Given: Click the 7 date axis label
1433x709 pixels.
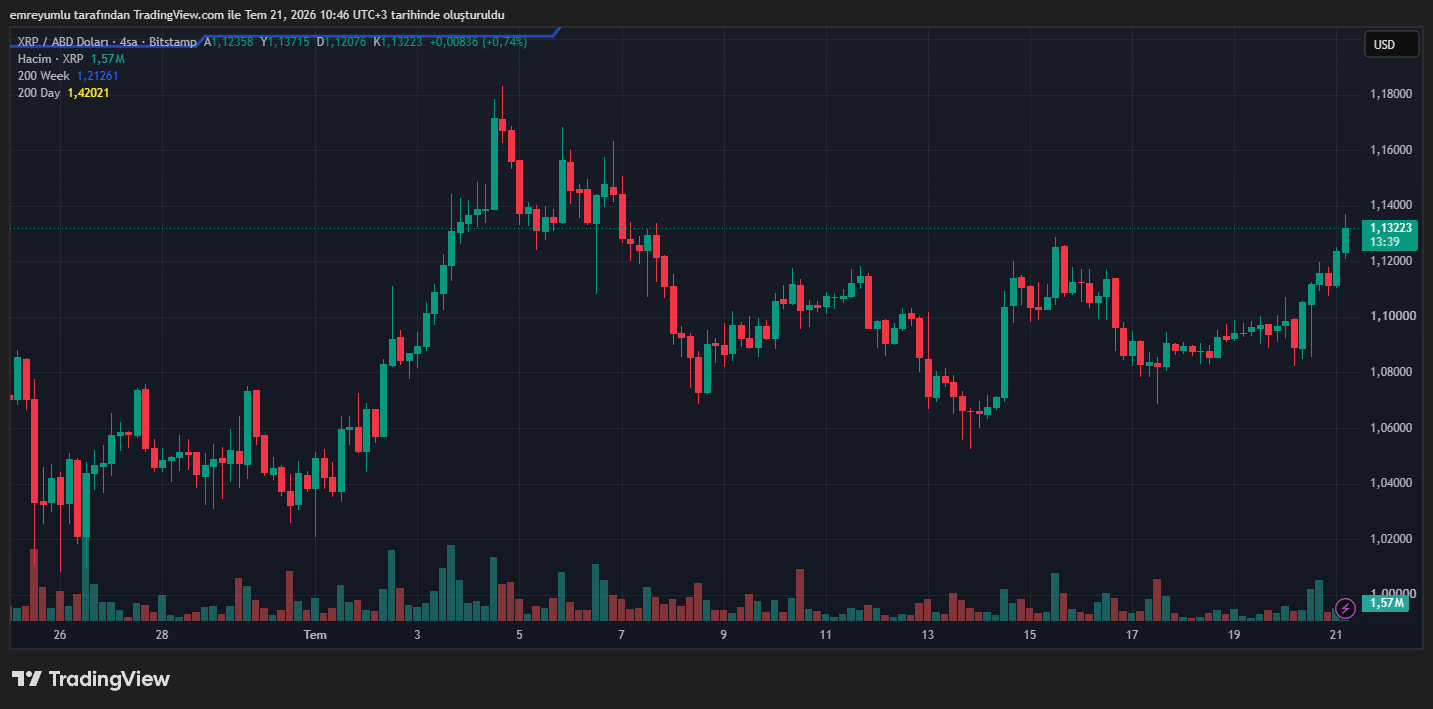Looking at the screenshot, I should pos(621,635).
